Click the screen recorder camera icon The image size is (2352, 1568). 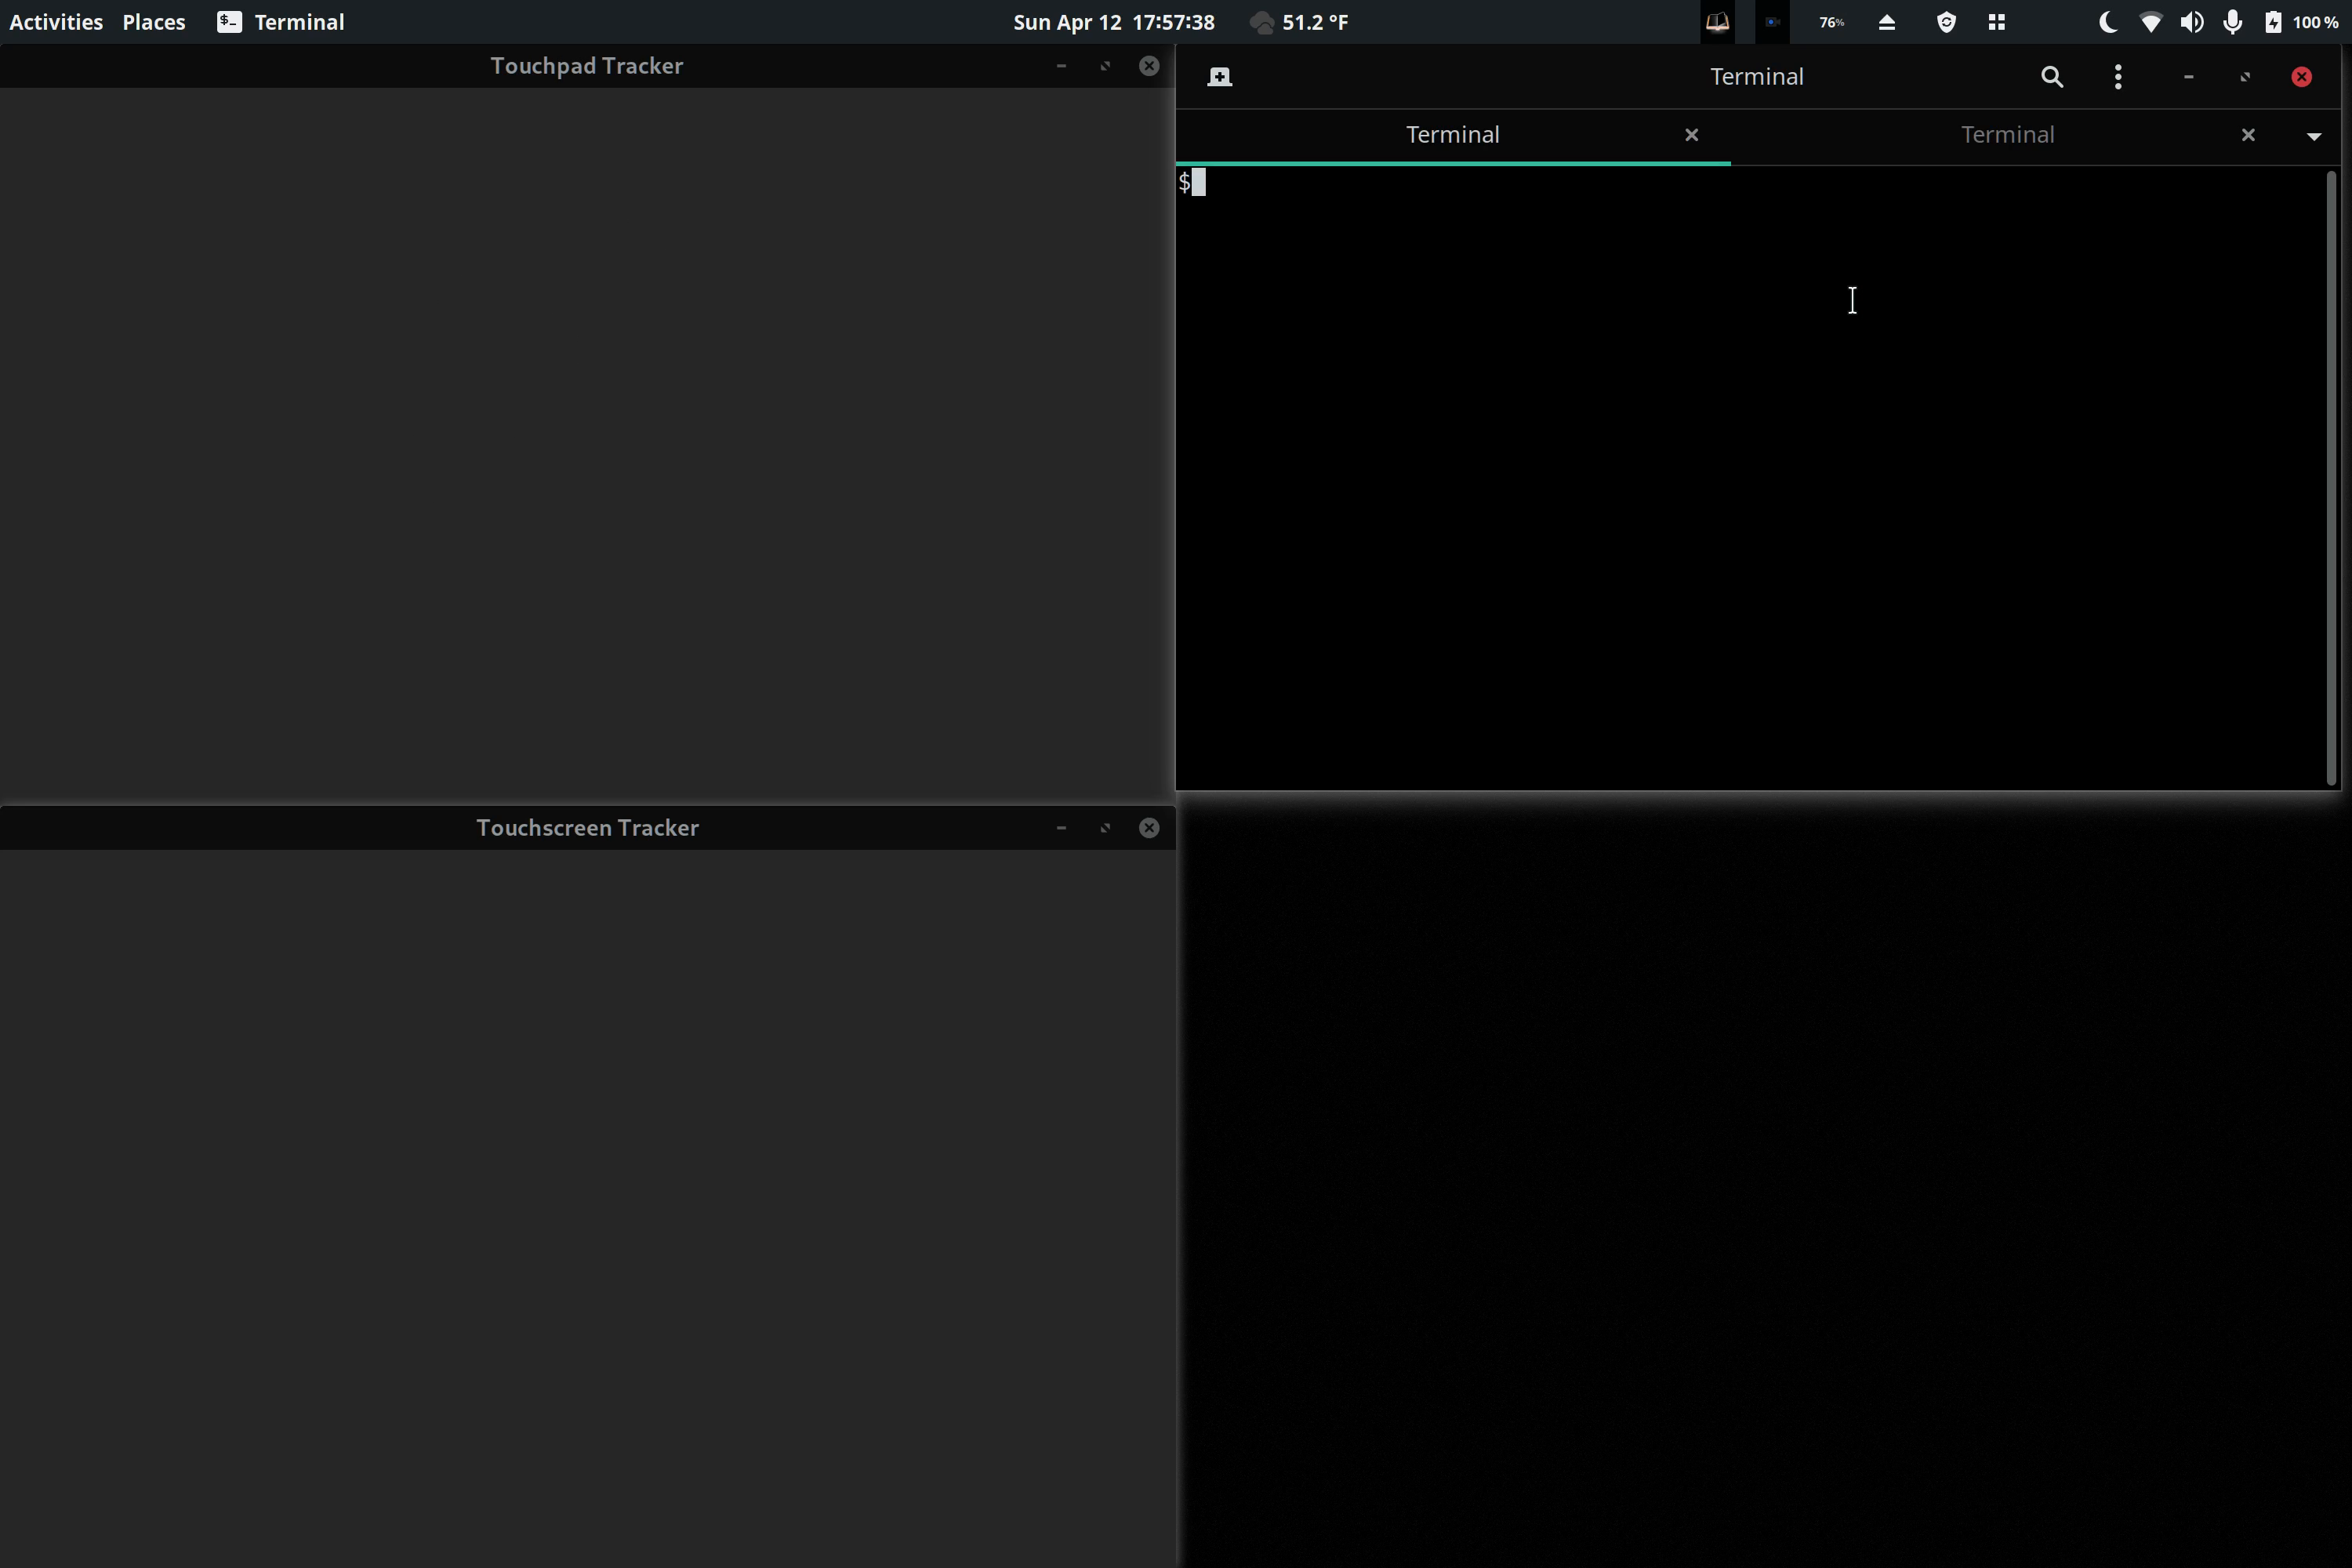(x=1772, y=22)
